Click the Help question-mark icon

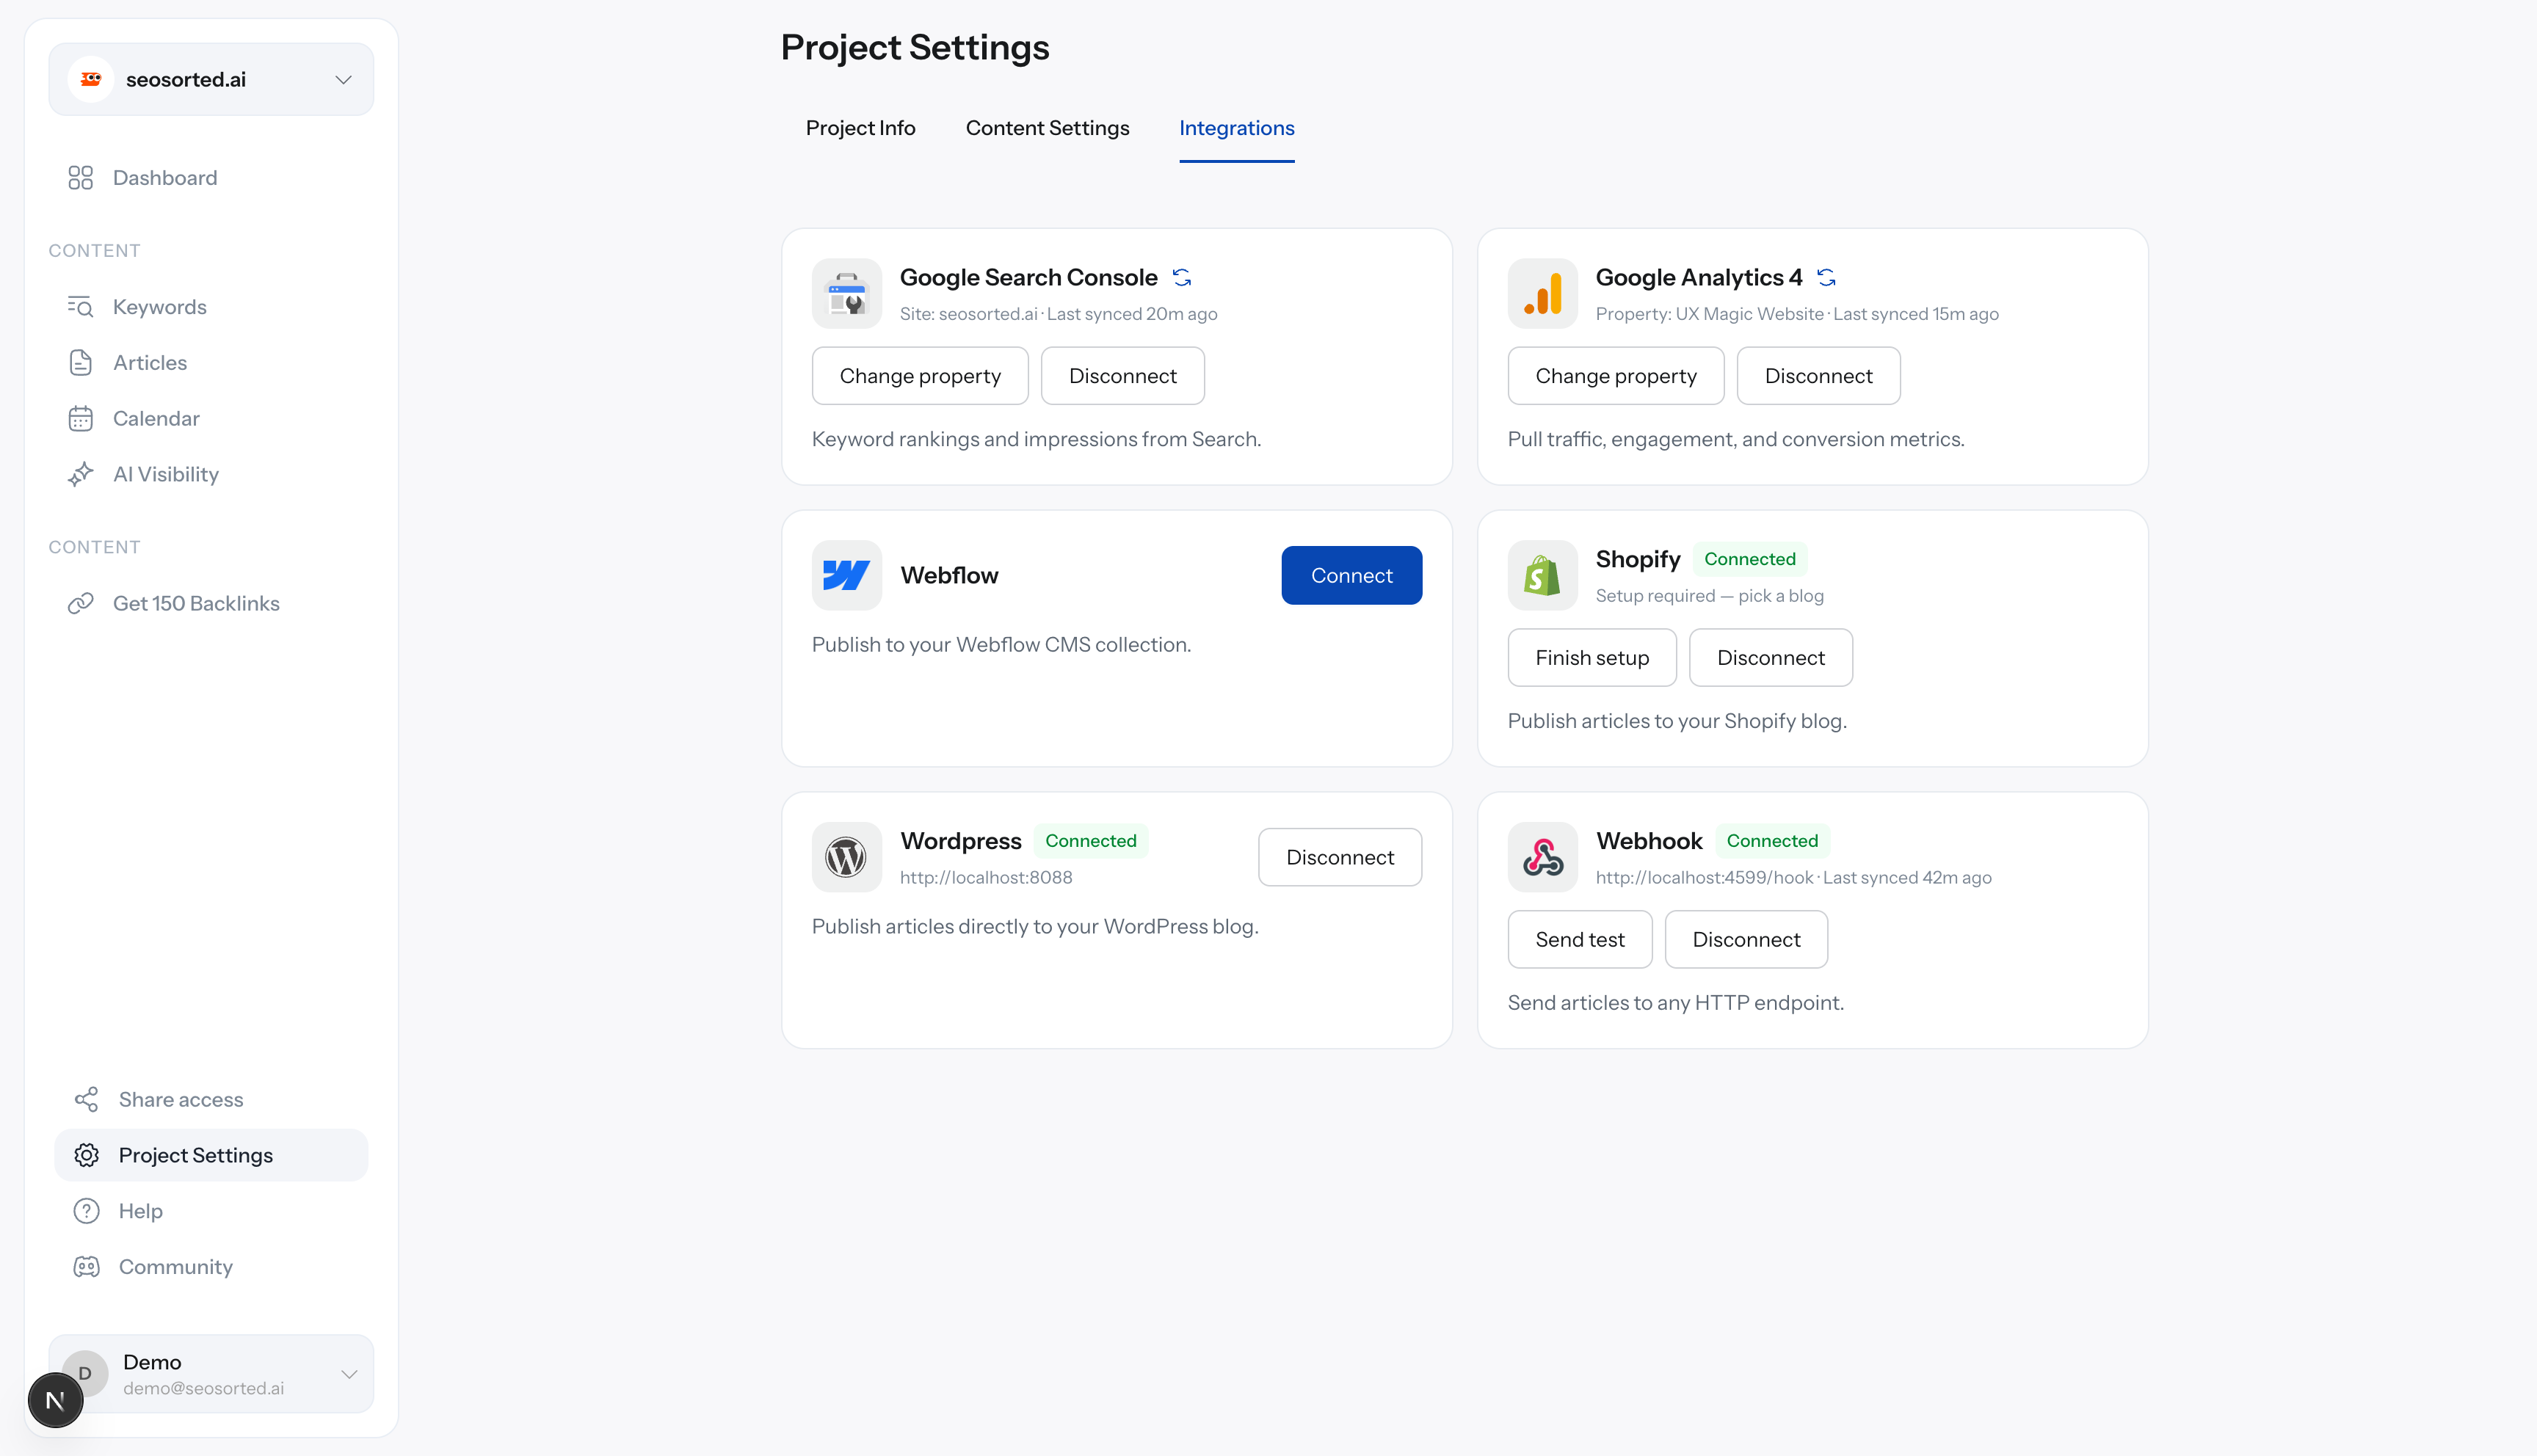tap(87, 1211)
